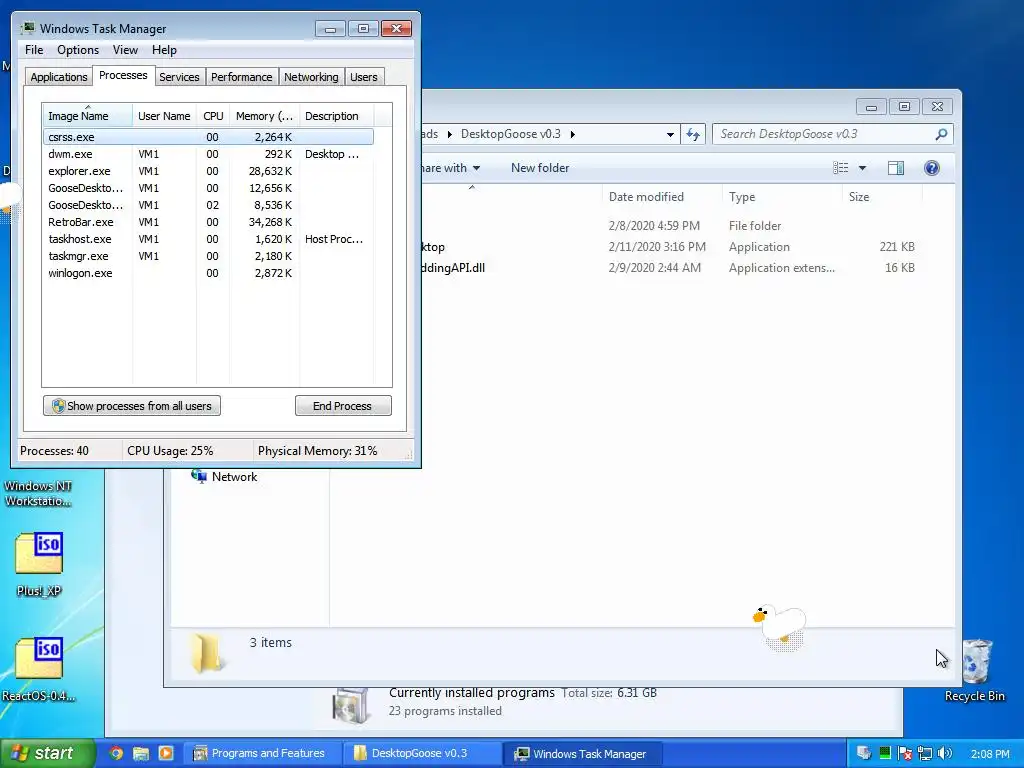This screenshot has width=1024, height=768.
Task: Open the media player quick launch icon
Action: (x=166, y=753)
